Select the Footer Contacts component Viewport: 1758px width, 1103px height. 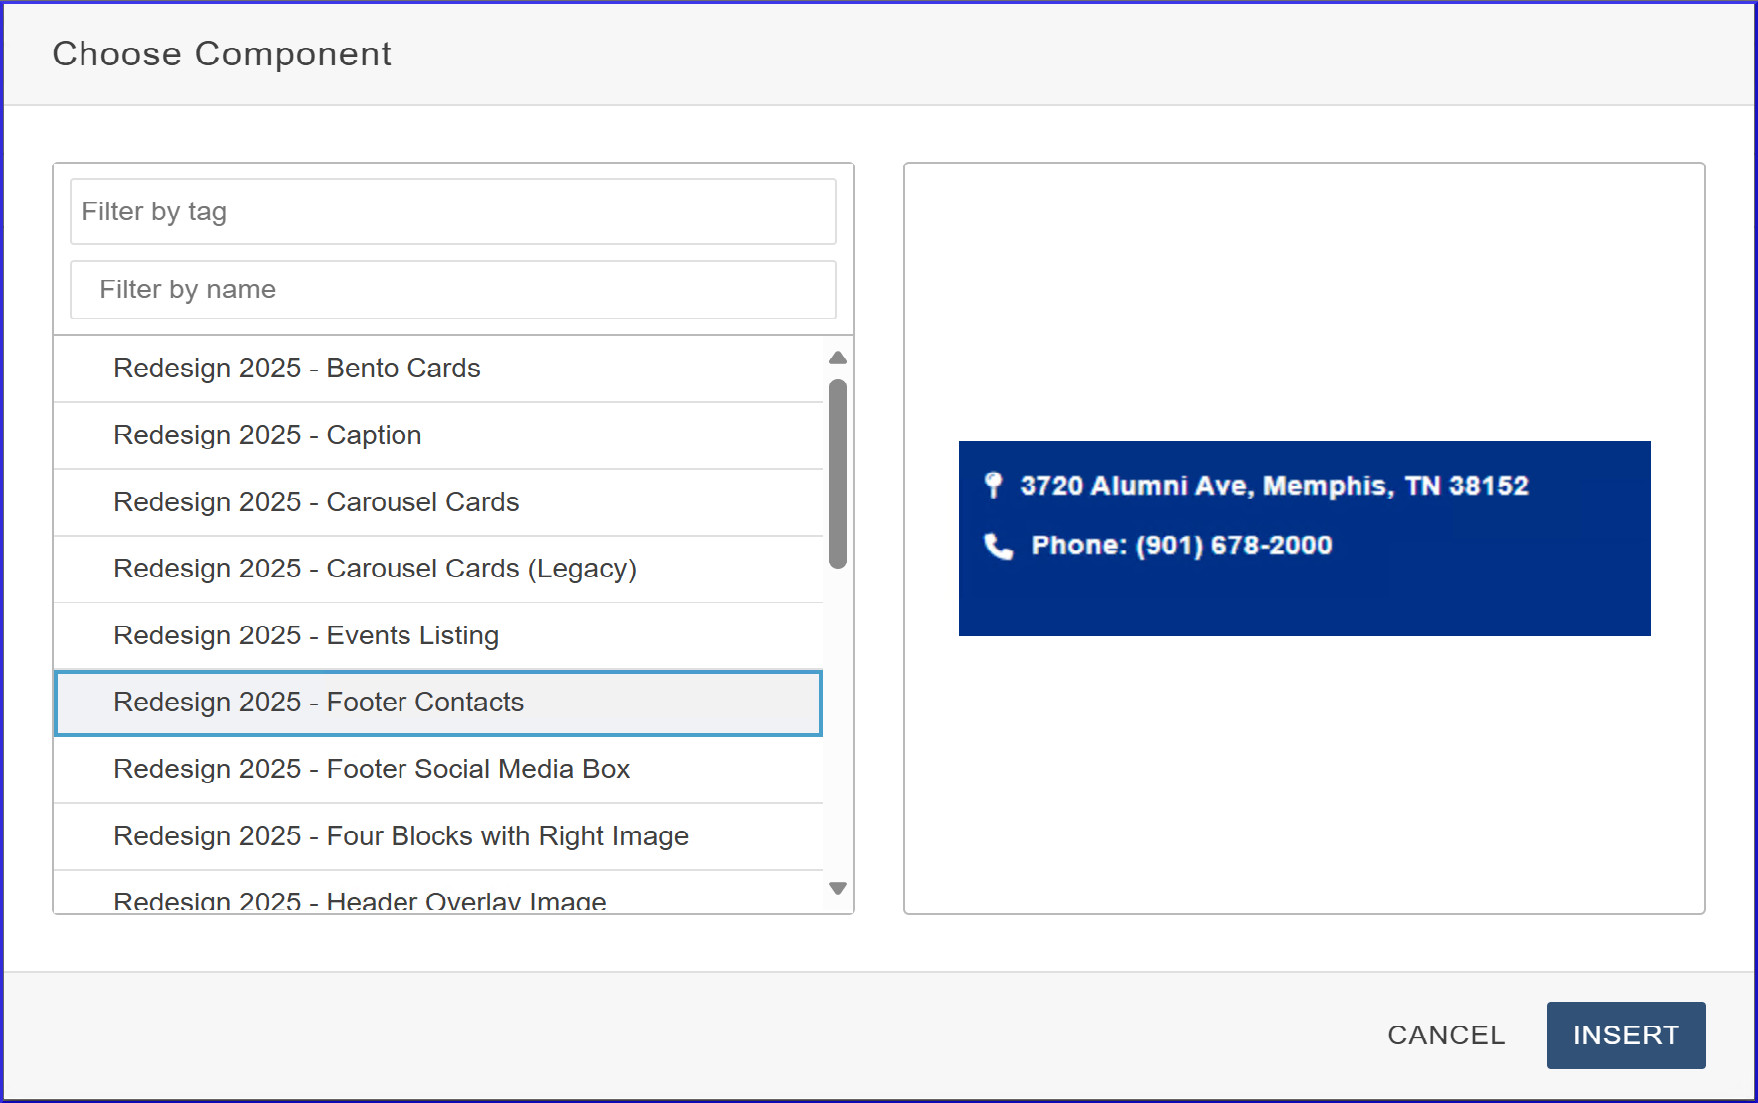[x=318, y=703]
